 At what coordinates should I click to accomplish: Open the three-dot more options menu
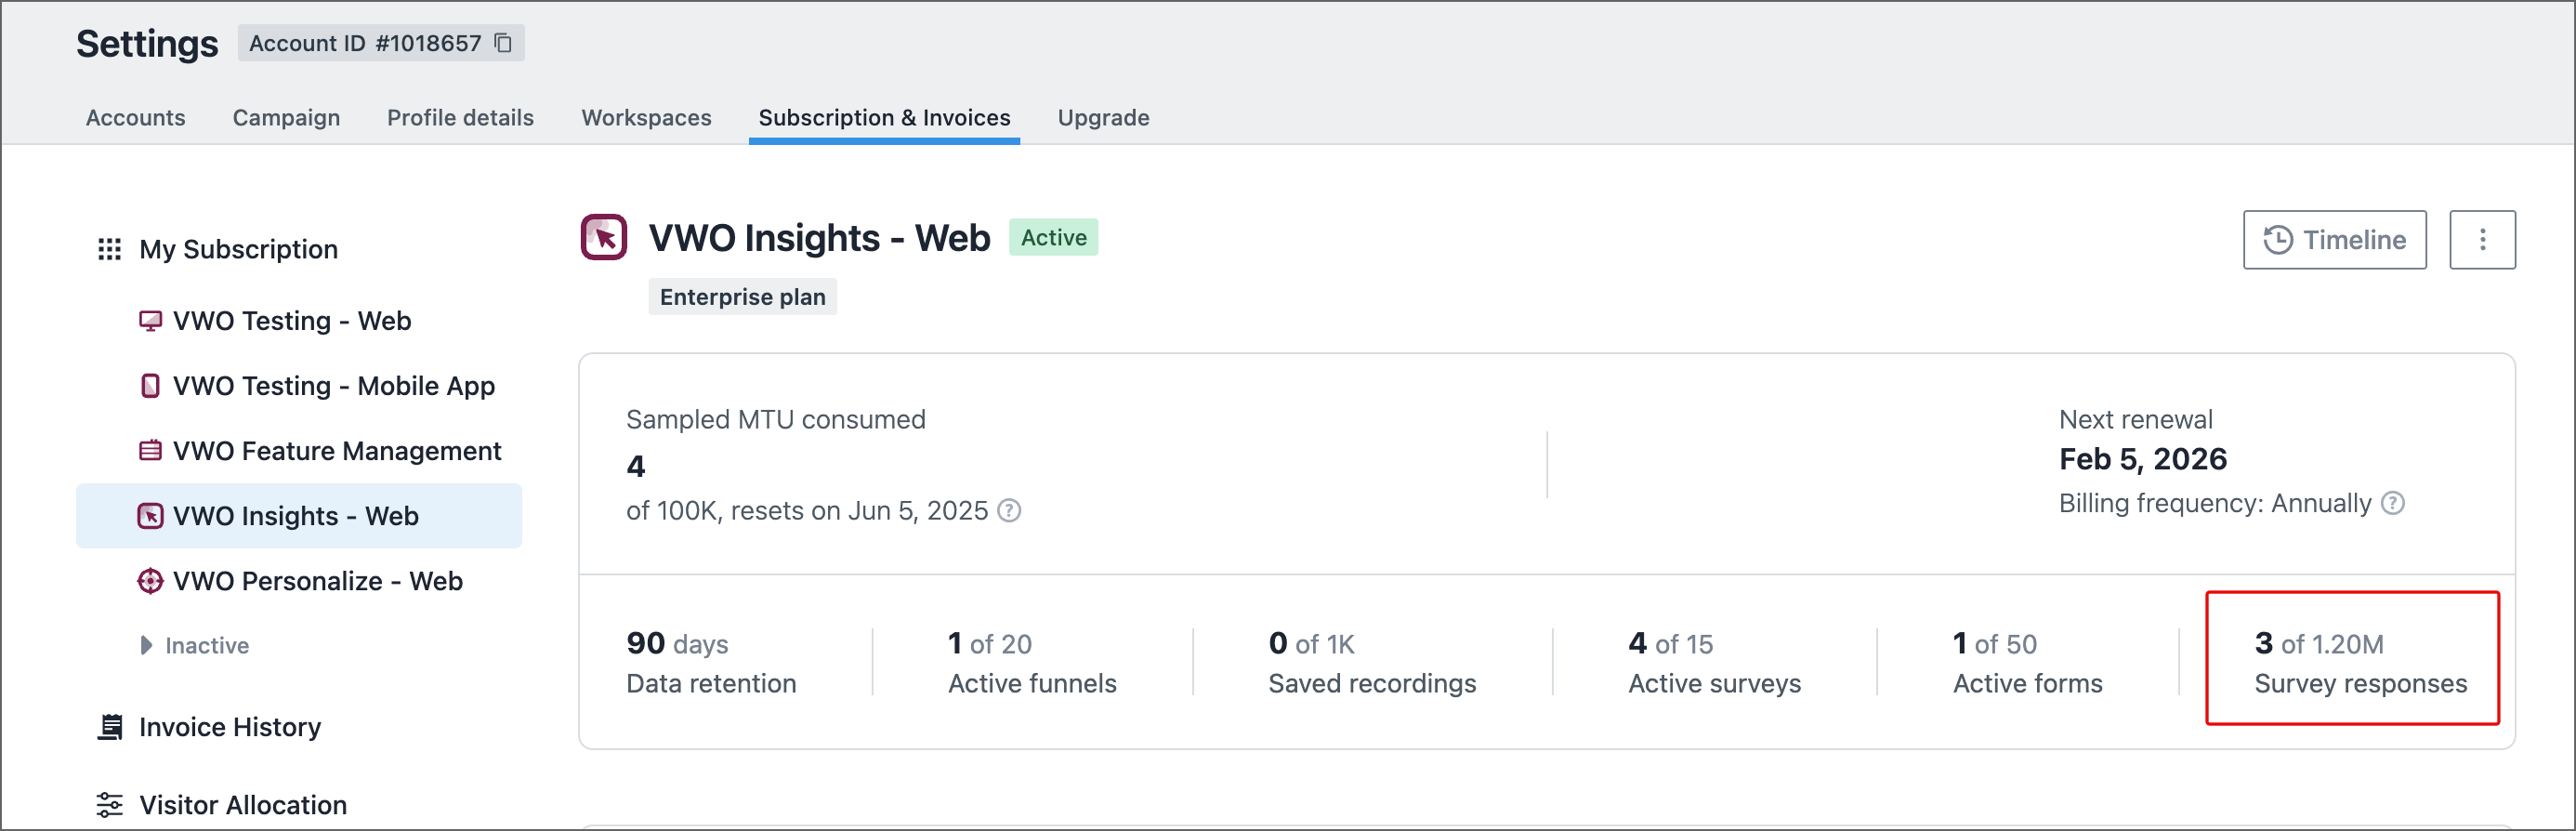(x=2482, y=240)
